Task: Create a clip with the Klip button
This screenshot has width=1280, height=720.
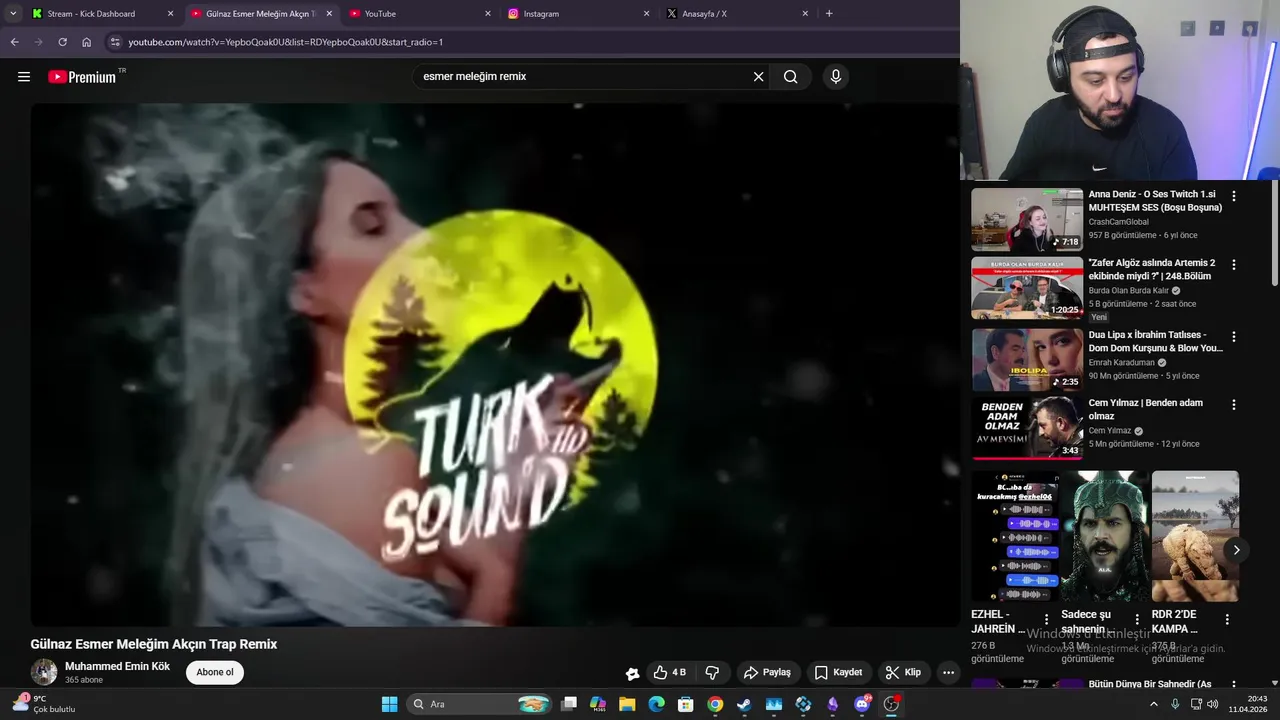Action: point(903,673)
